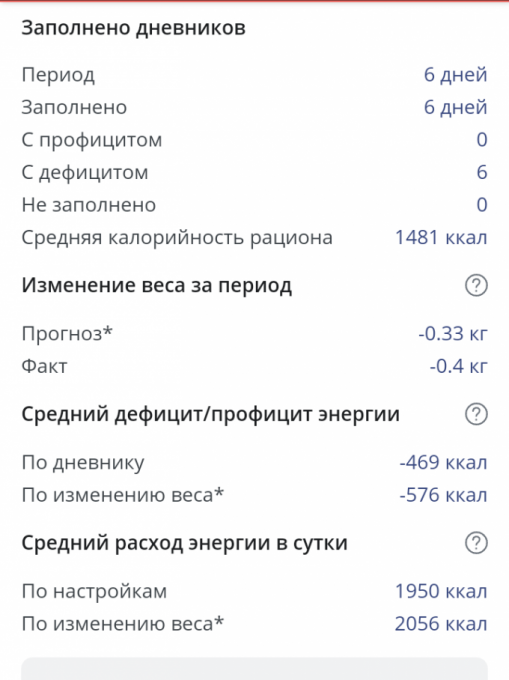The height and width of the screenshot is (680, 509).
Task: Select expenditure by weight change 2056 ккал
Action: coord(441,624)
